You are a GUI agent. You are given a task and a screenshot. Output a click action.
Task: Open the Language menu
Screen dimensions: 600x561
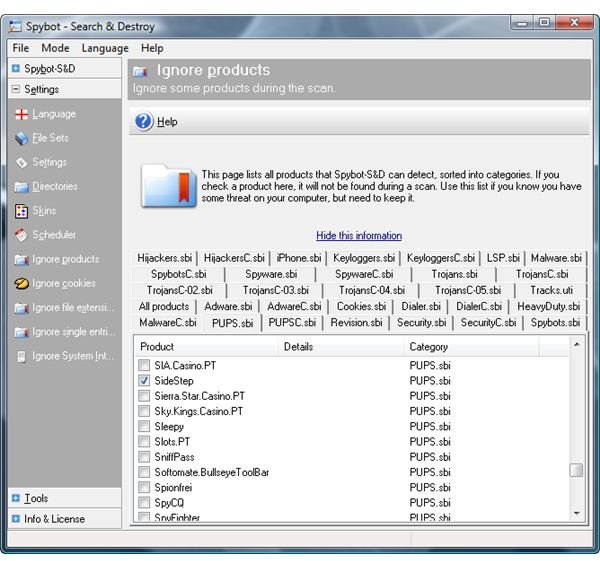pos(105,48)
